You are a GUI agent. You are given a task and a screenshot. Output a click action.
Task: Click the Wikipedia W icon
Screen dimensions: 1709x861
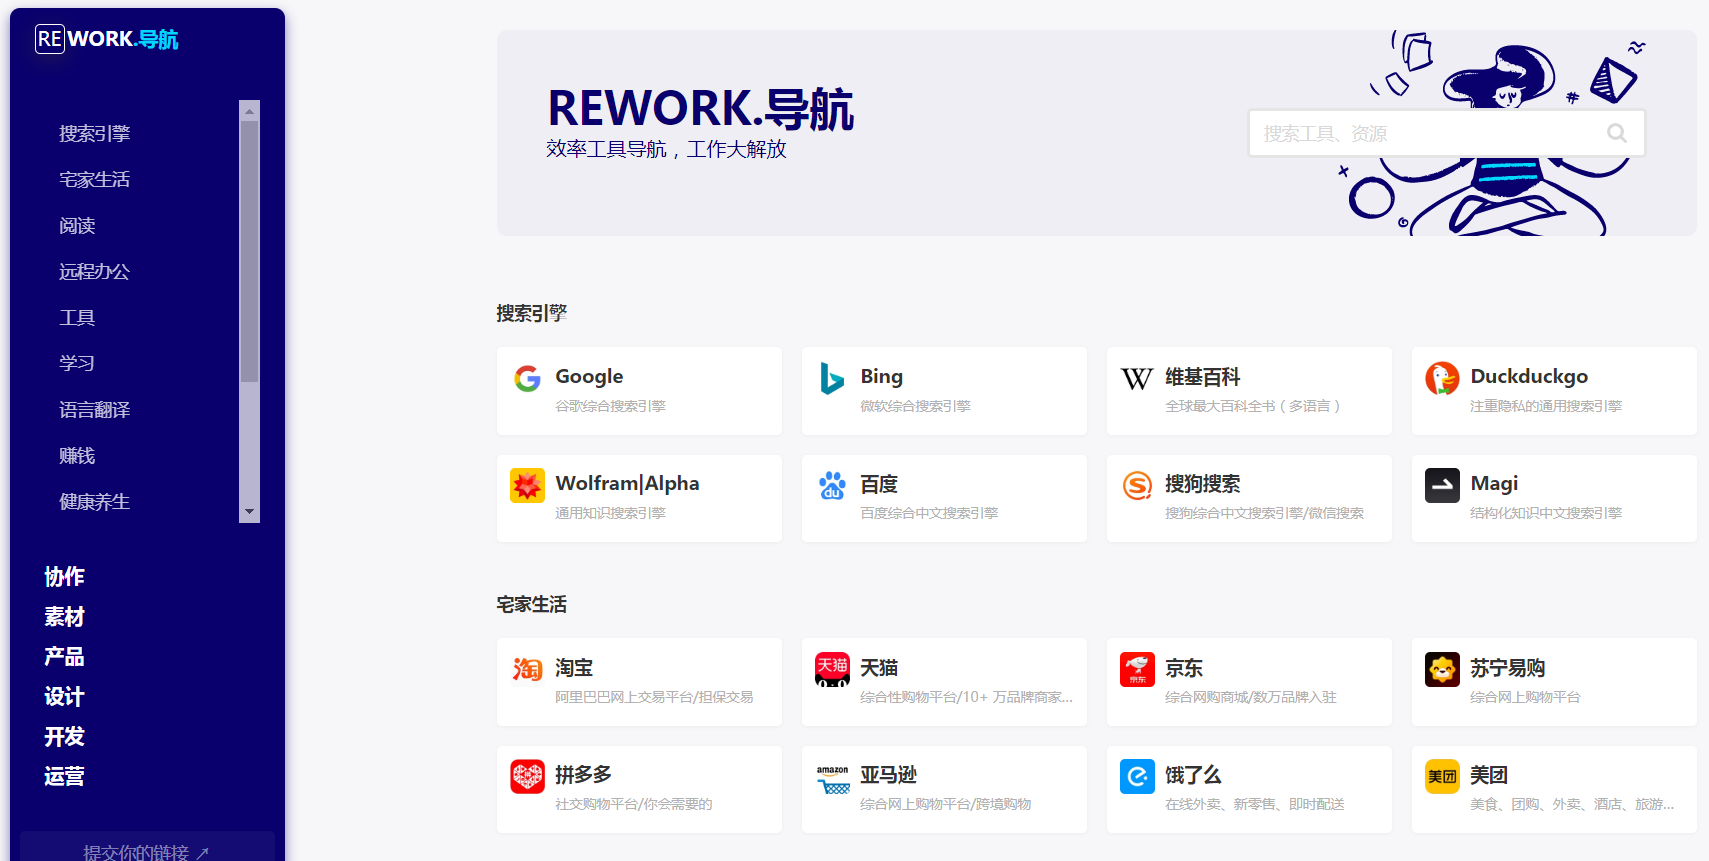pyautogui.click(x=1137, y=378)
